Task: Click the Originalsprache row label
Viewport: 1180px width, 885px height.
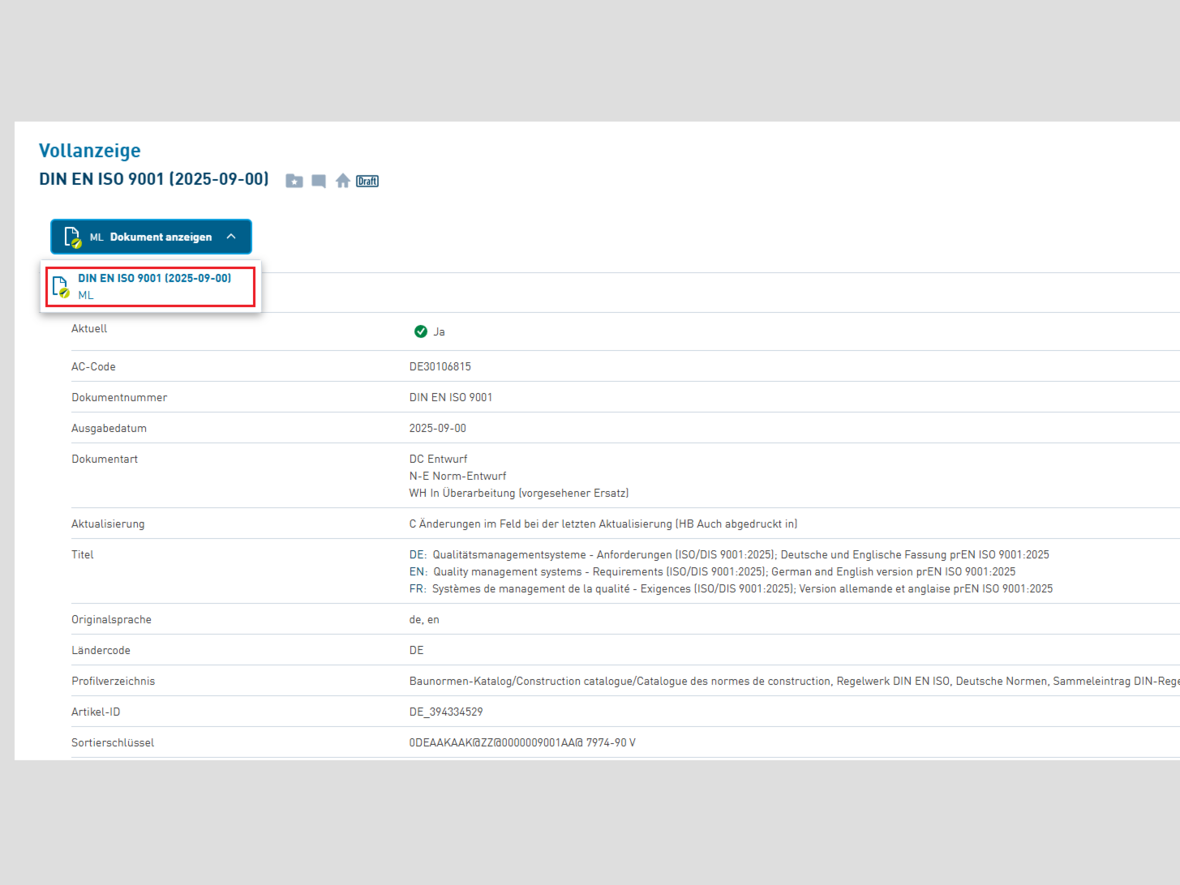Action: (111, 619)
